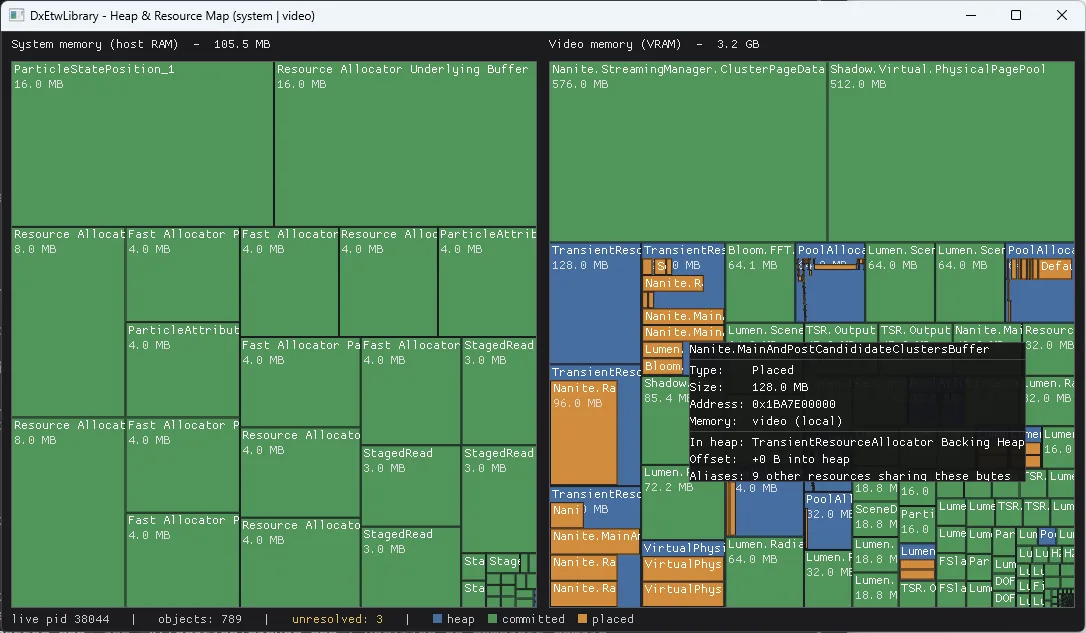This screenshot has height=633, width=1086.
Task: Click the 'objects: 789' status entry
Action: pyautogui.click(x=199, y=618)
